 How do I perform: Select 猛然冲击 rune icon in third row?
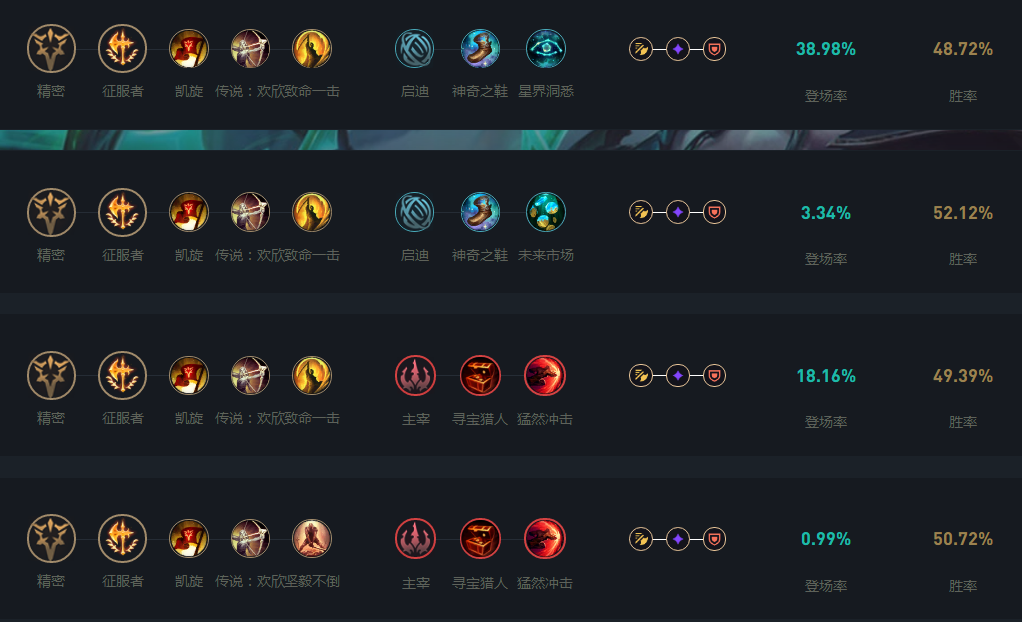tap(545, 376)
